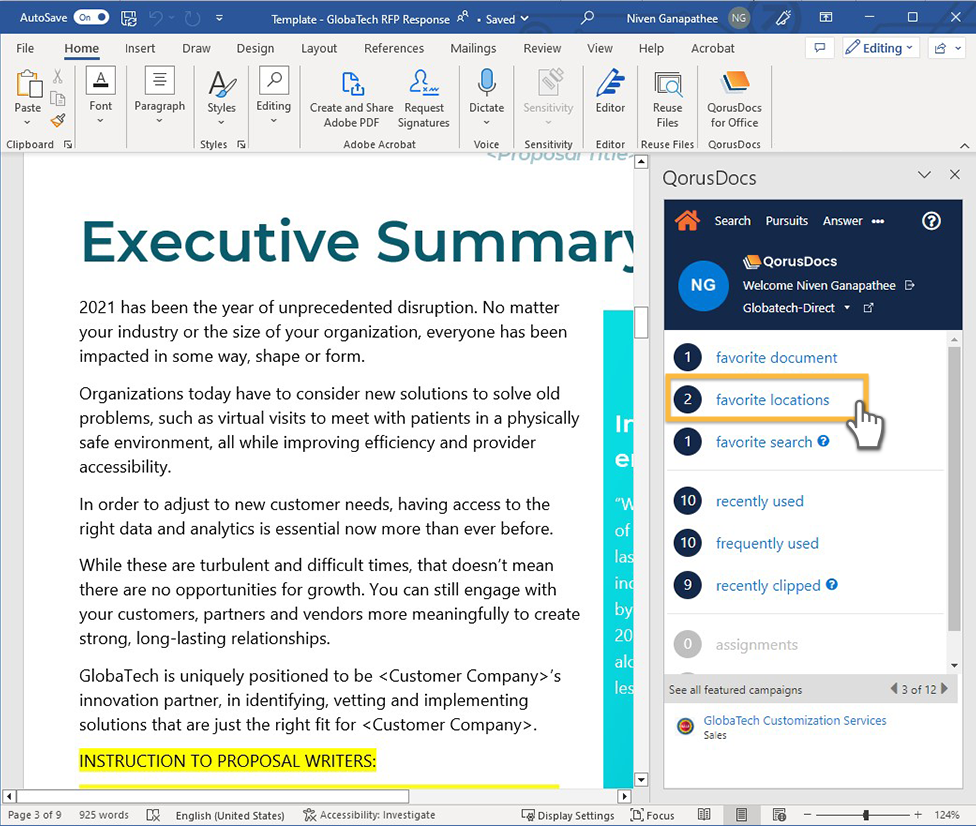Screen dimensions: 976x826
Task: Open Niven Ganapathee account avatar
Action: (739, 18)
